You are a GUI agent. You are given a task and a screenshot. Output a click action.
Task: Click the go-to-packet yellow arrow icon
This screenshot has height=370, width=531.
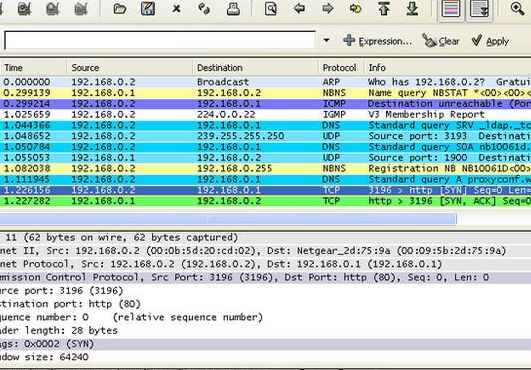point(356,8)
